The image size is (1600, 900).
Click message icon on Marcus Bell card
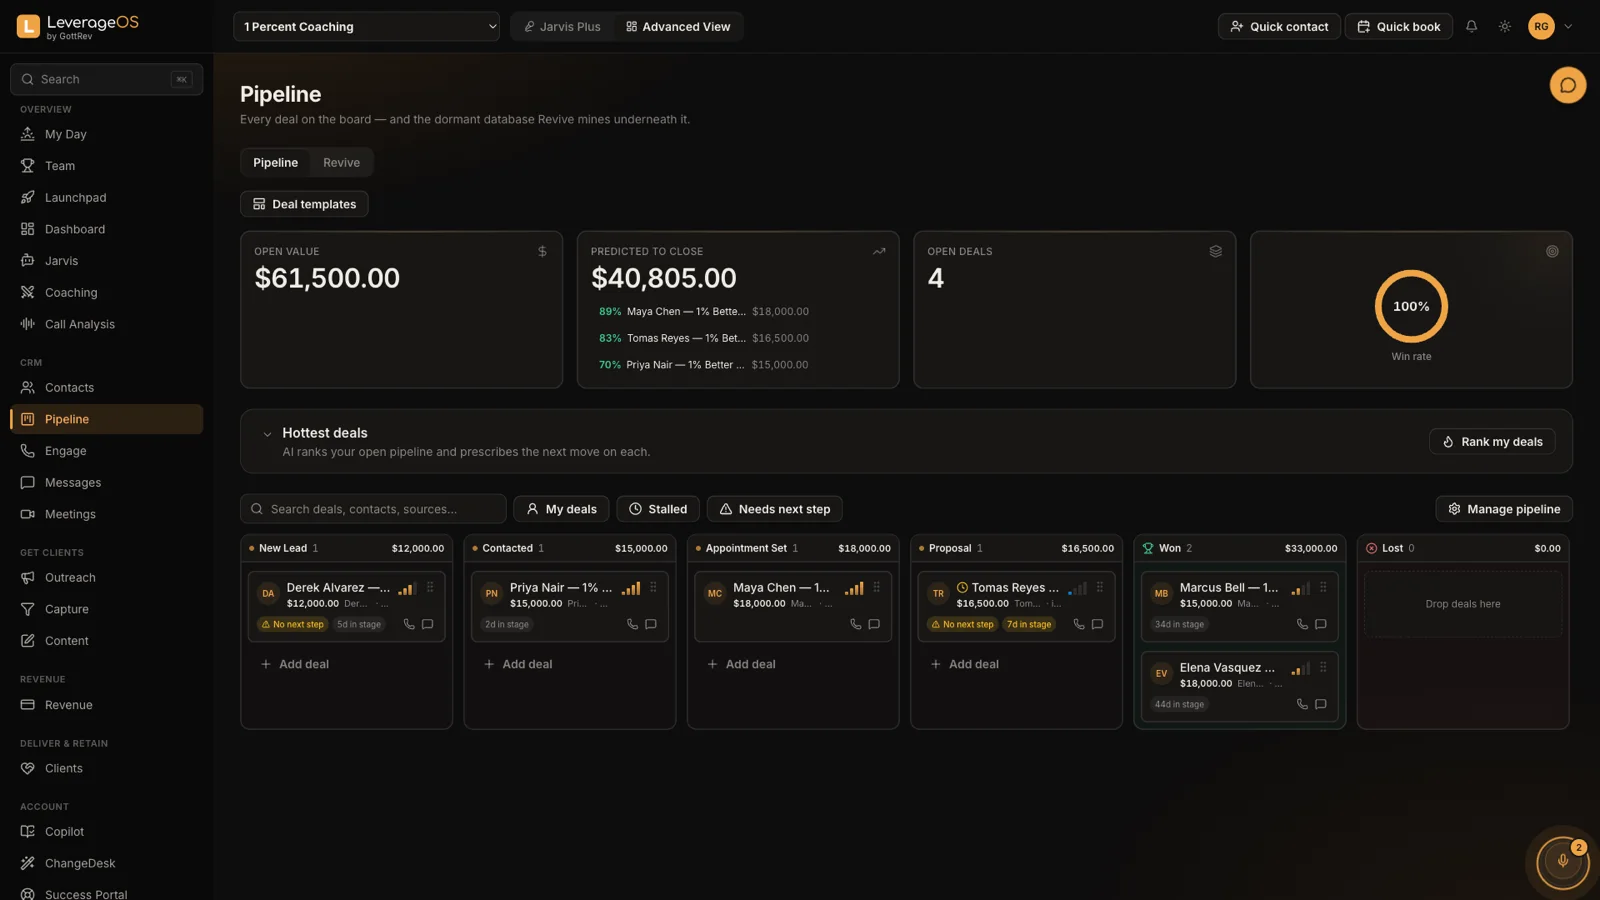(x=1320, y=624)
